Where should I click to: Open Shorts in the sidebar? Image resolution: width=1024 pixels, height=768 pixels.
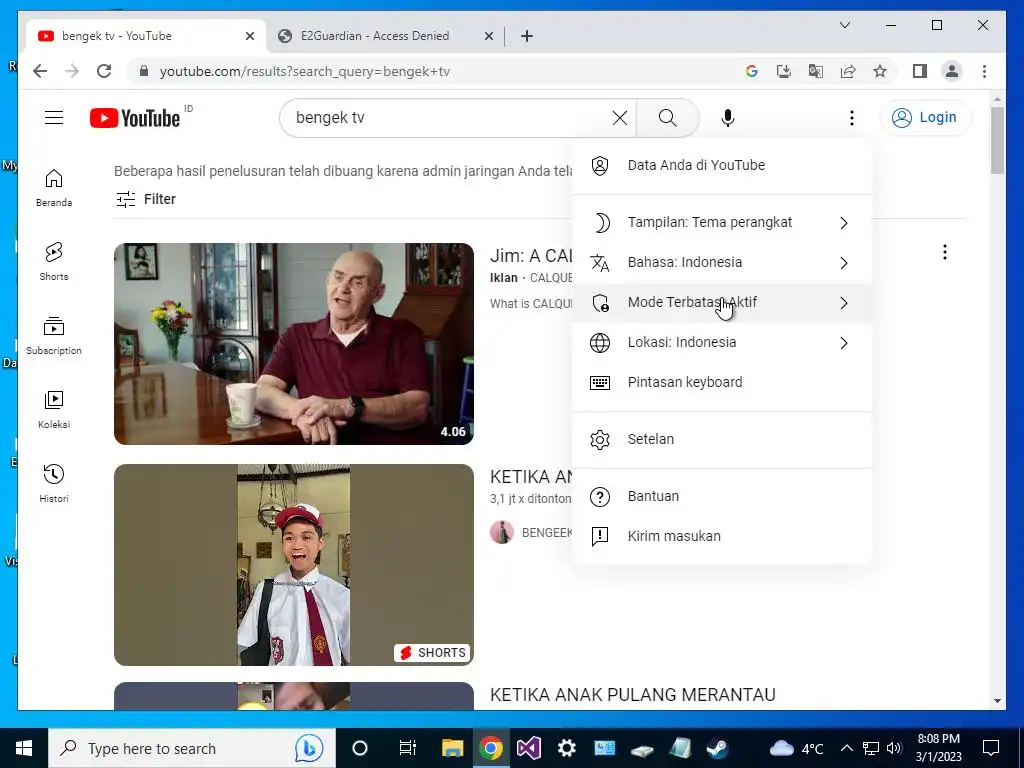pos(54,262)
